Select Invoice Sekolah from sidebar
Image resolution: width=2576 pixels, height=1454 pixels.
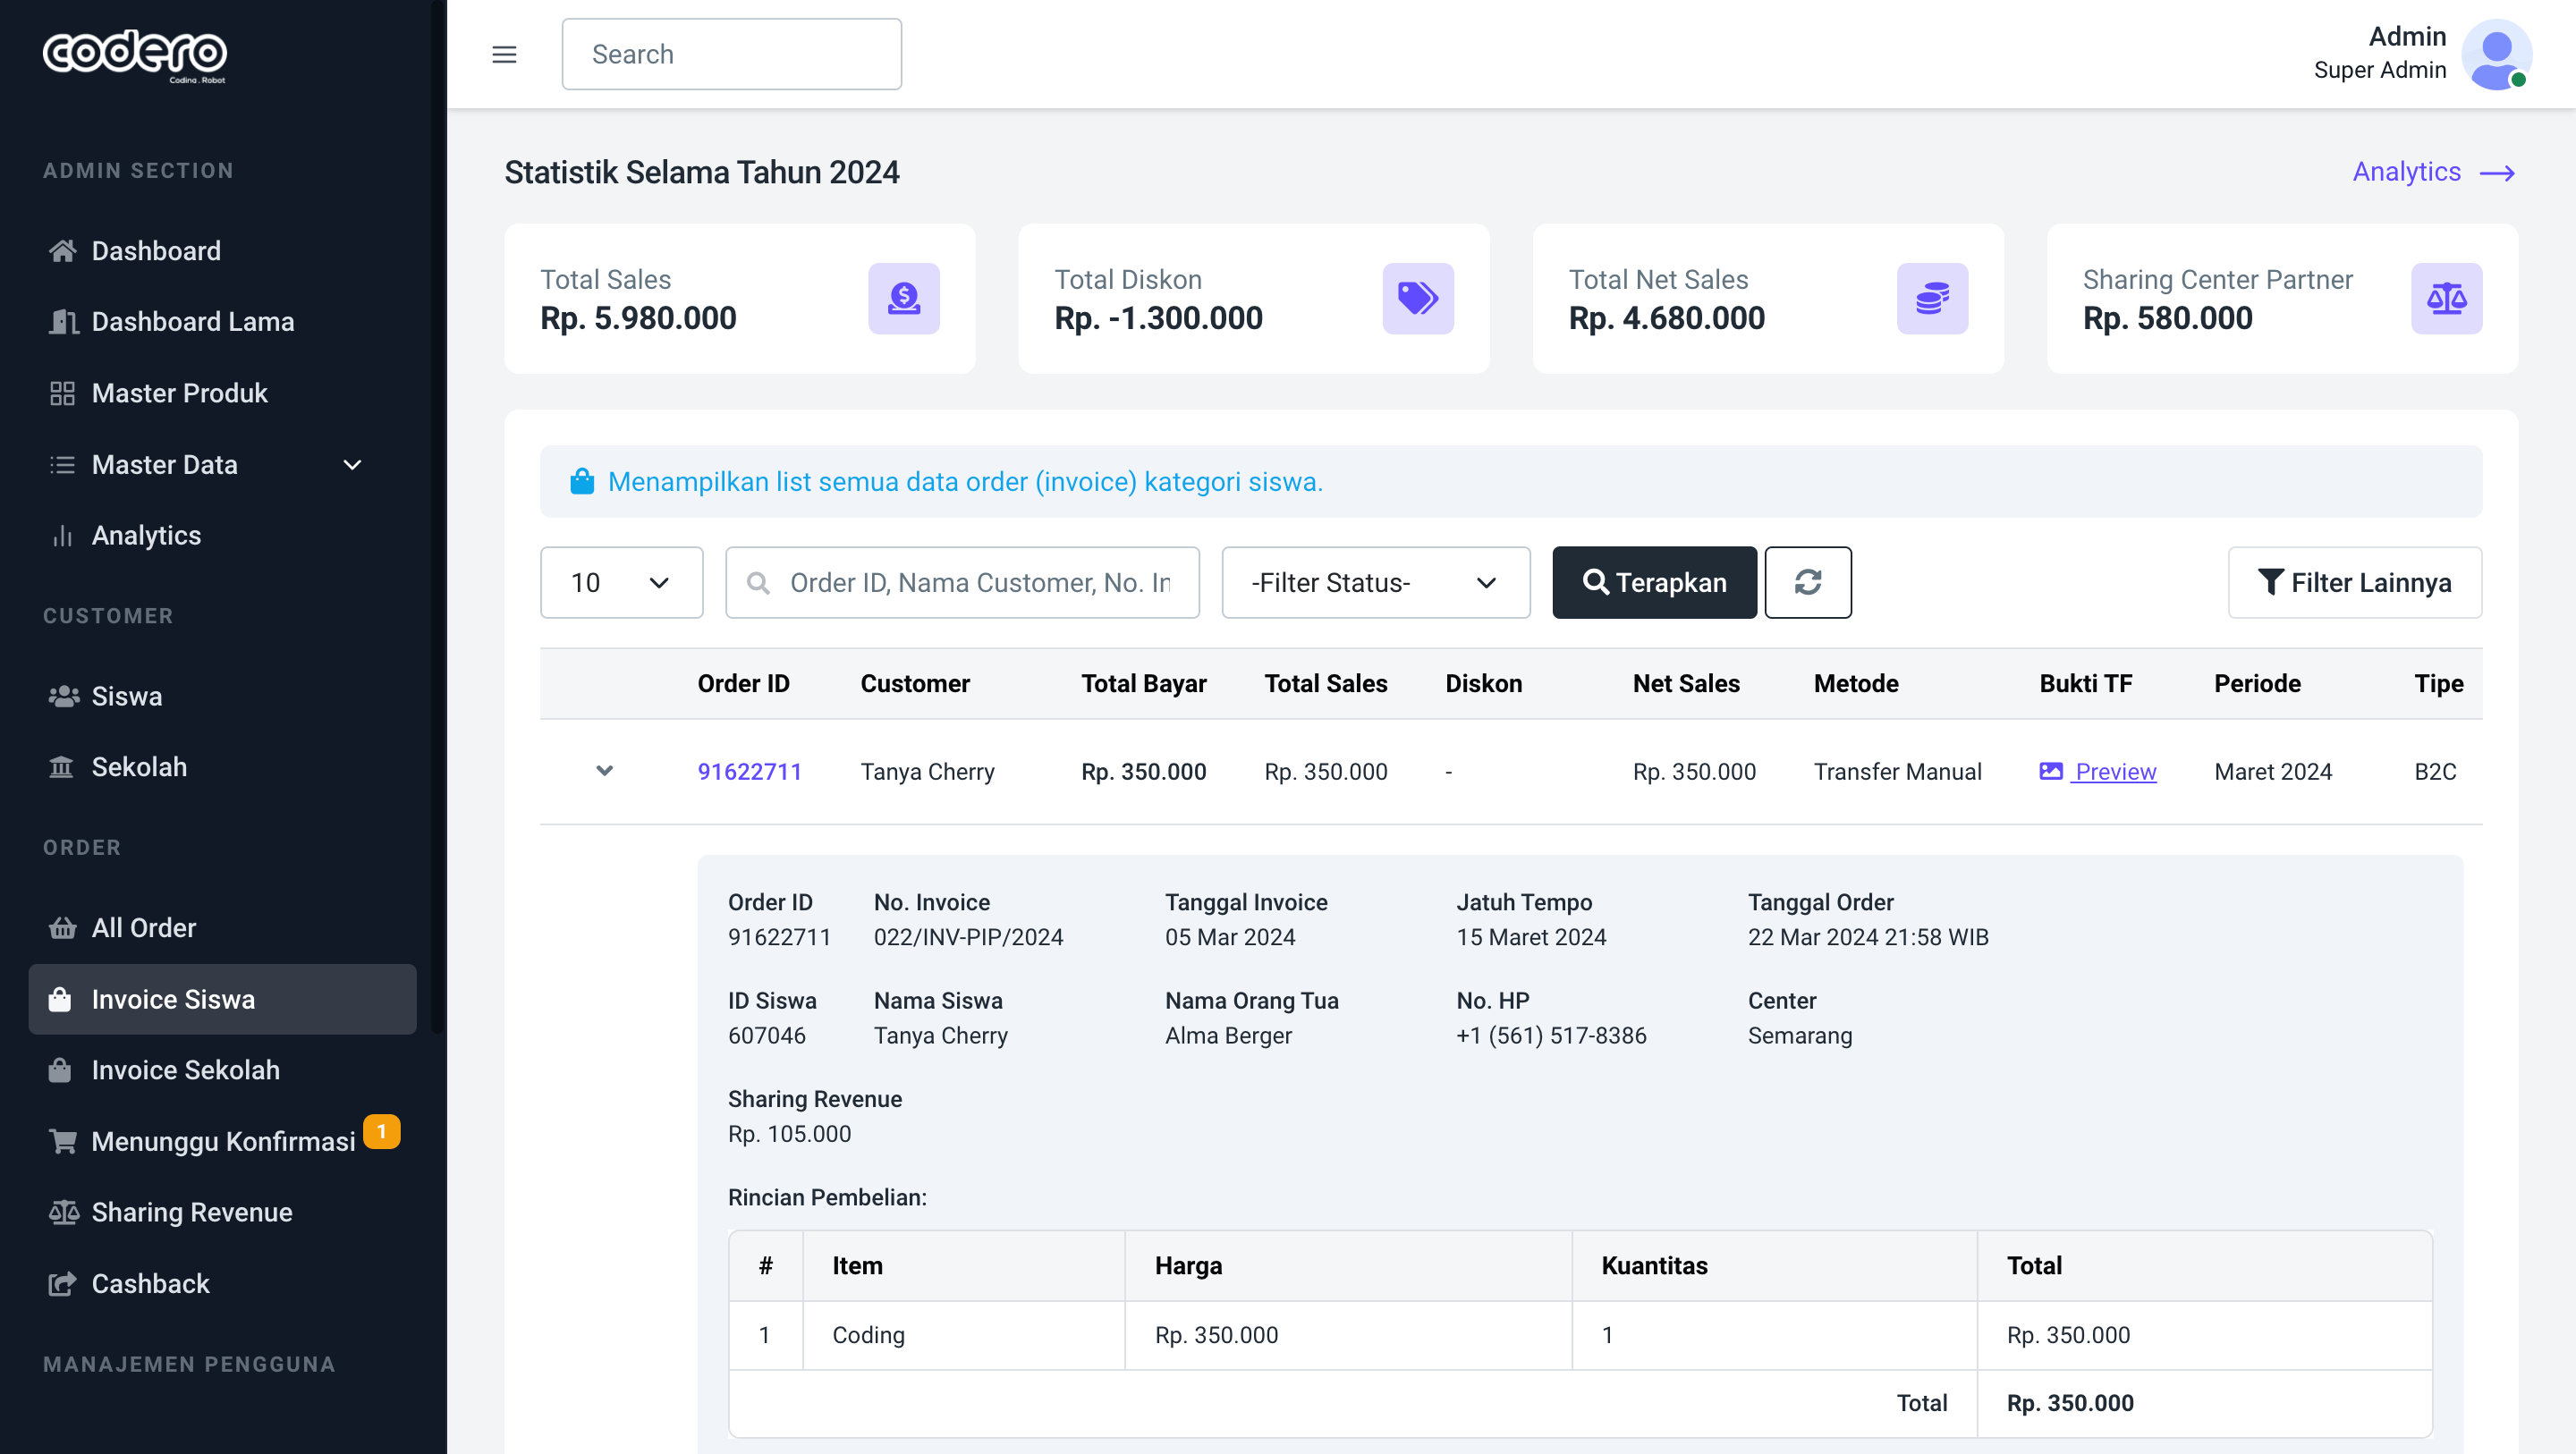(x=185, y=1070)
